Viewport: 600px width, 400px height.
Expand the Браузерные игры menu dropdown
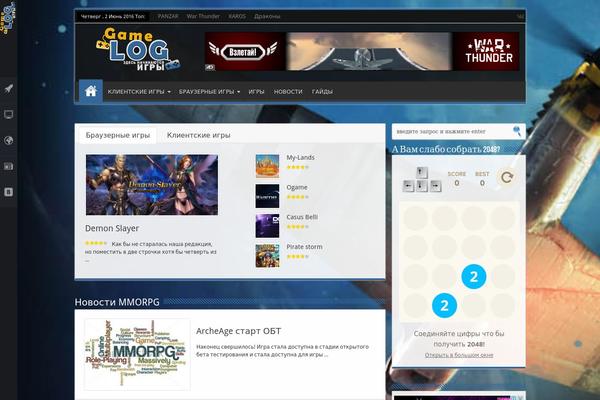pyautogui.click(x=210, y=92)
